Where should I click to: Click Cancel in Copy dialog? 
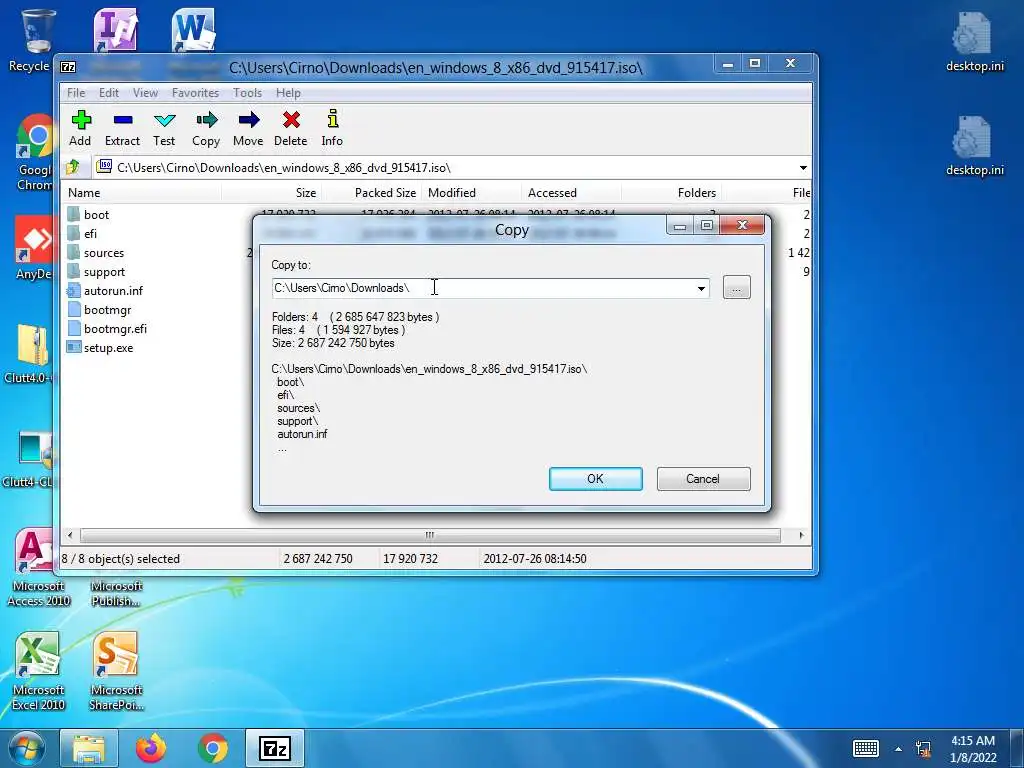tap(703, 479)
